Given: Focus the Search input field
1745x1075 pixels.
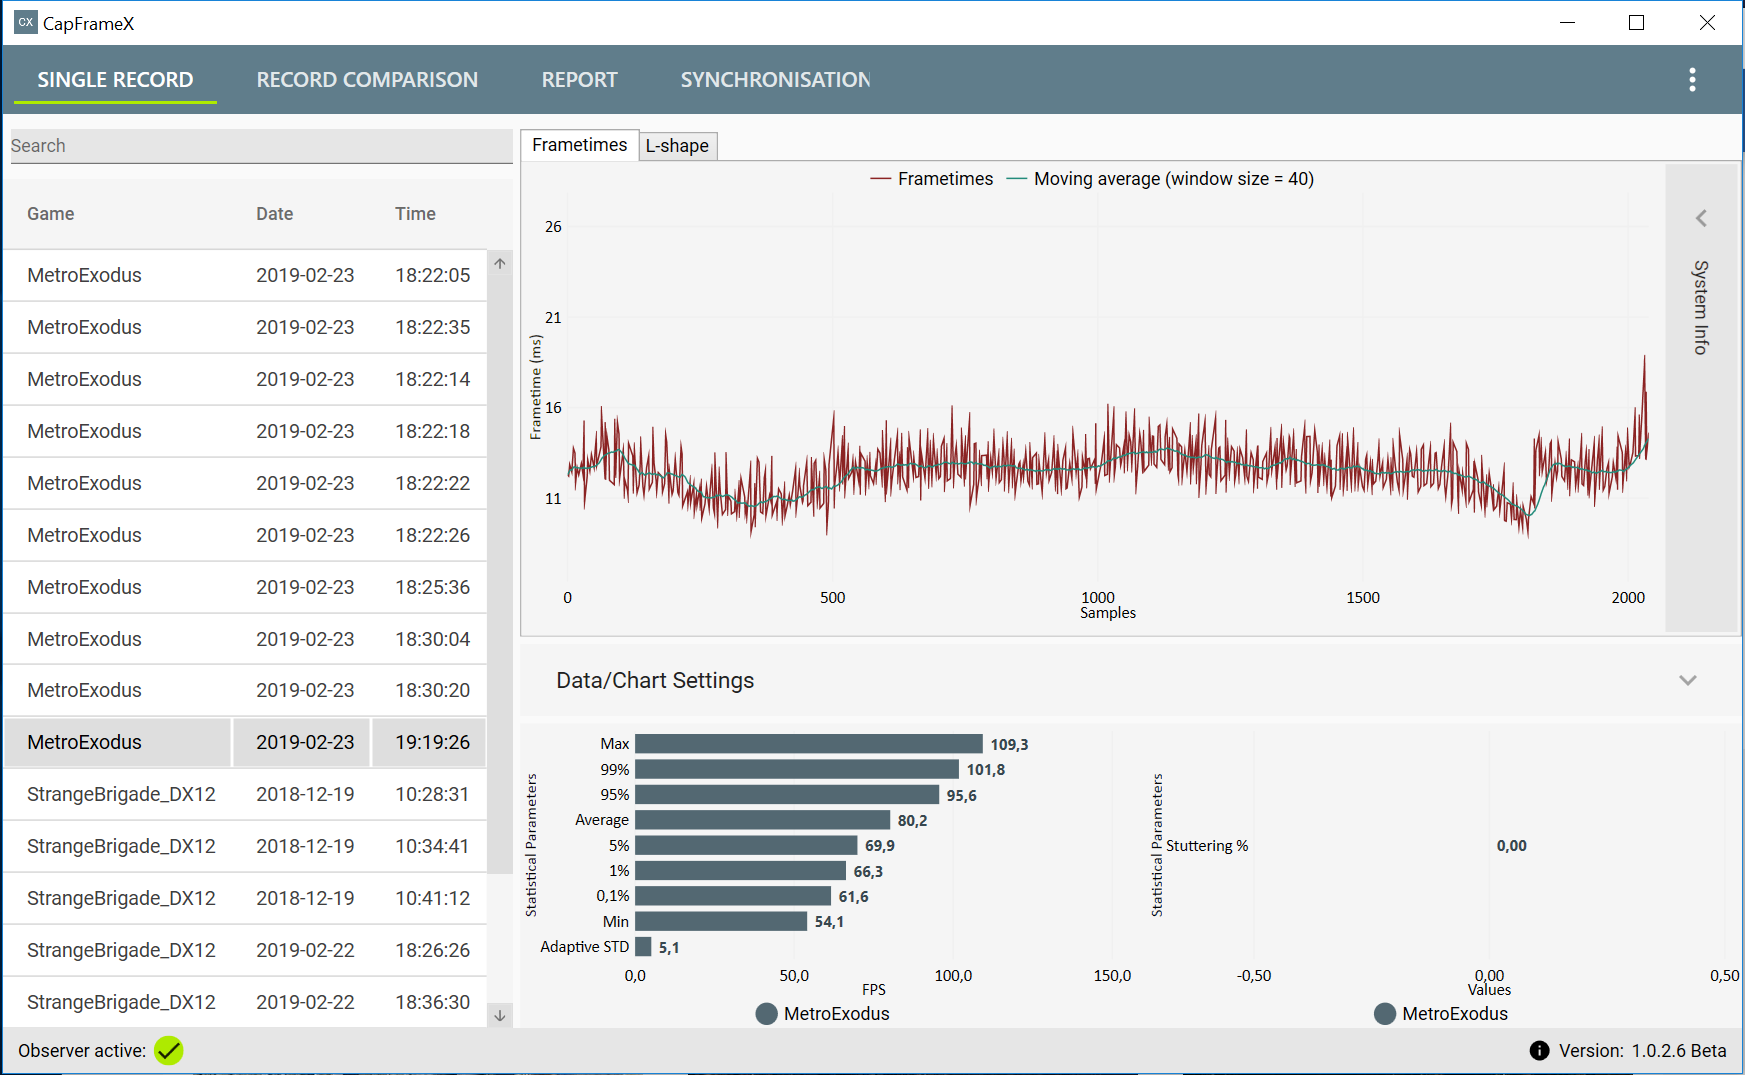Looking at the screenshot, I should point(261,146).
